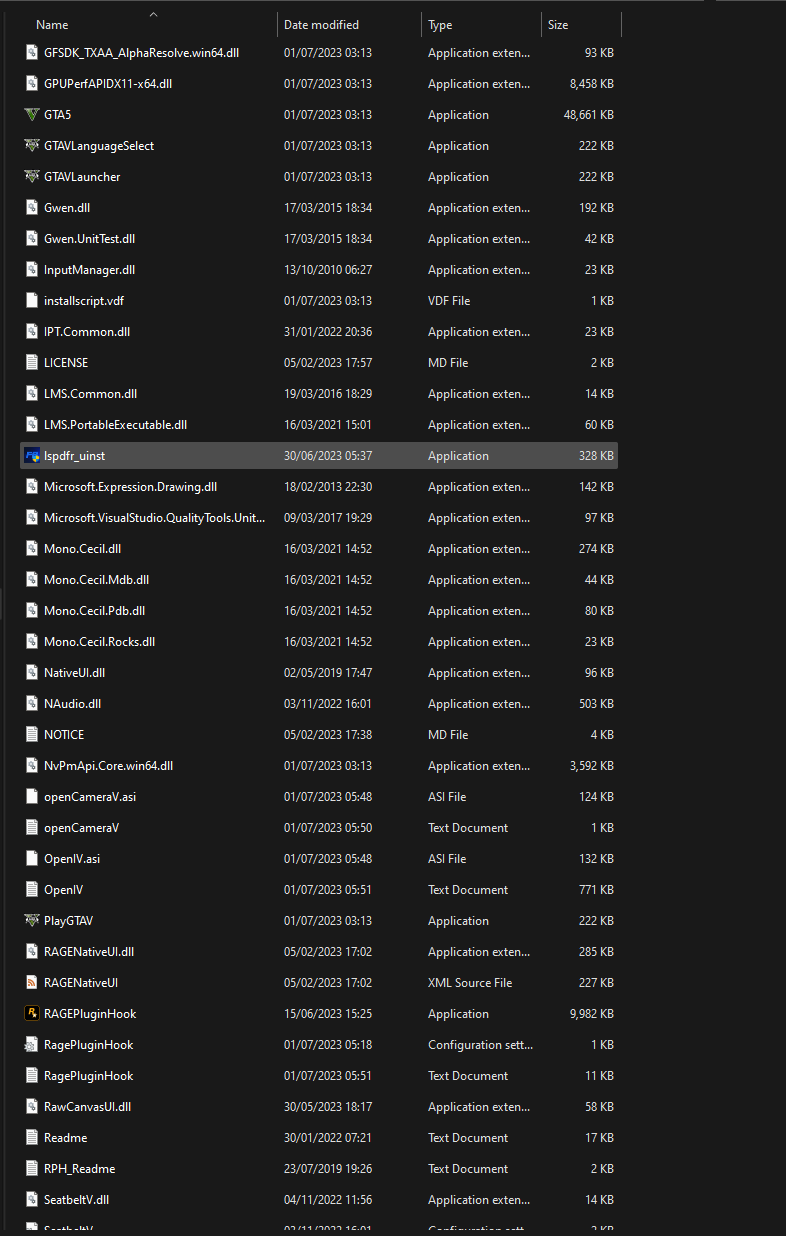Screen dimensions: 786x1236
Task: Select the Gwen.UnitTest.dll file name
Action: pos(90,239)
